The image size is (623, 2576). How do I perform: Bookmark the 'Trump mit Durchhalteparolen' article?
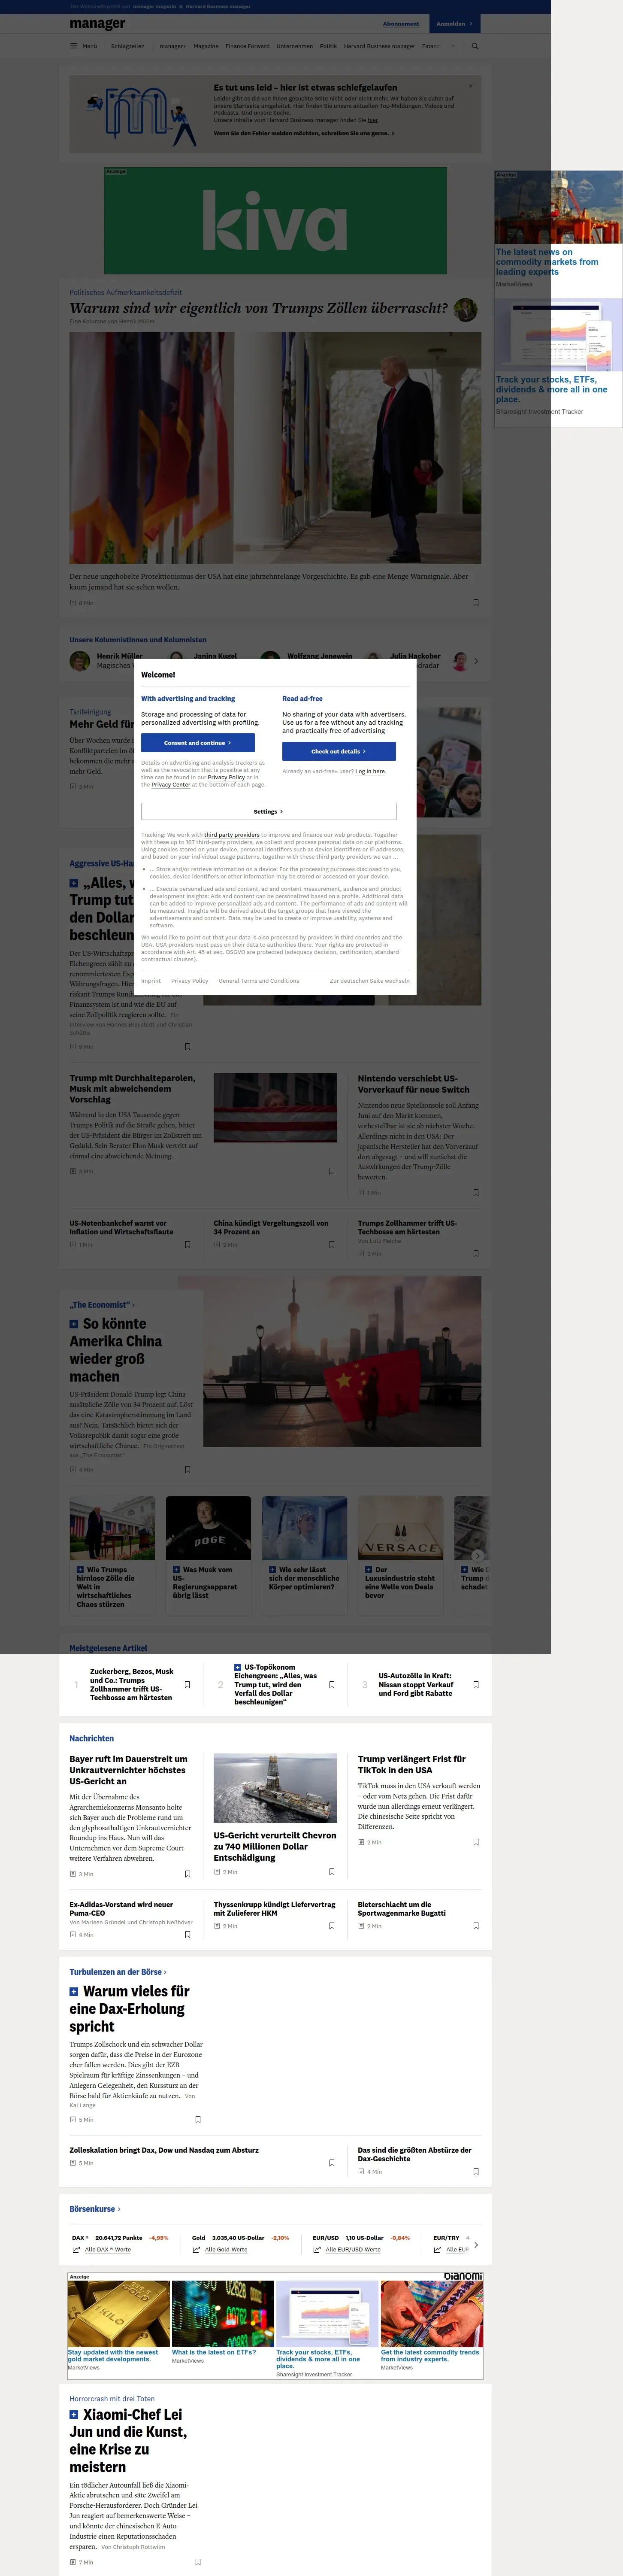coord(332,1171)
